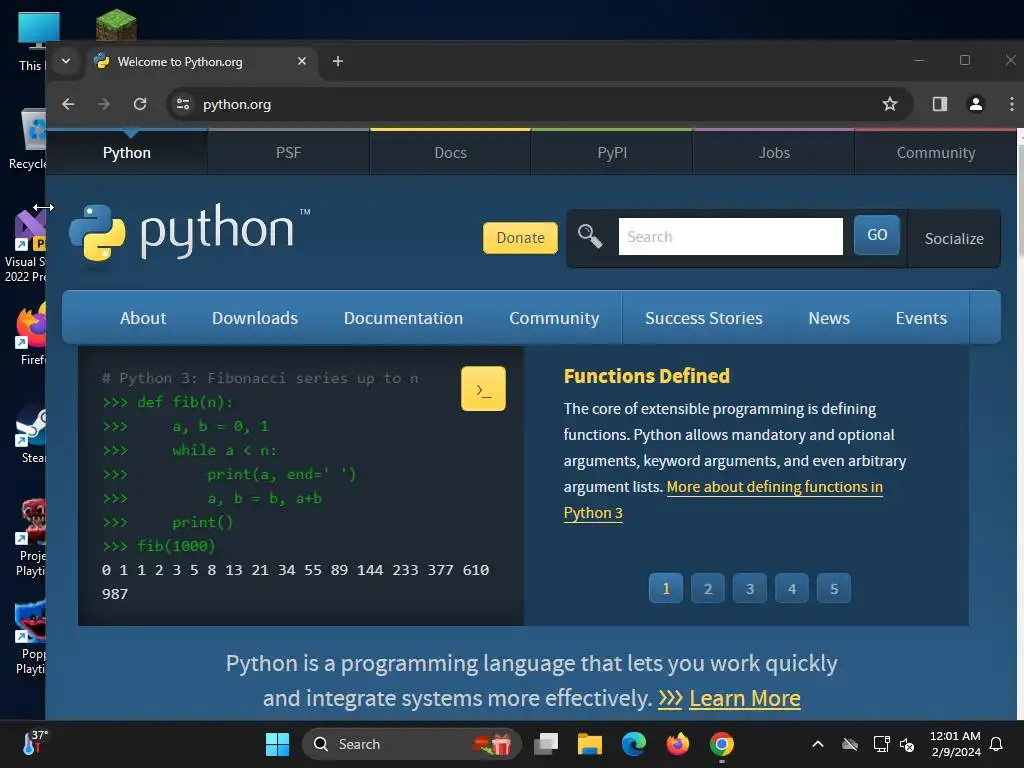Viewport: 1024px width, 768px height.
Task: Open the Chrome profile icon
Action: coord(976,104)
